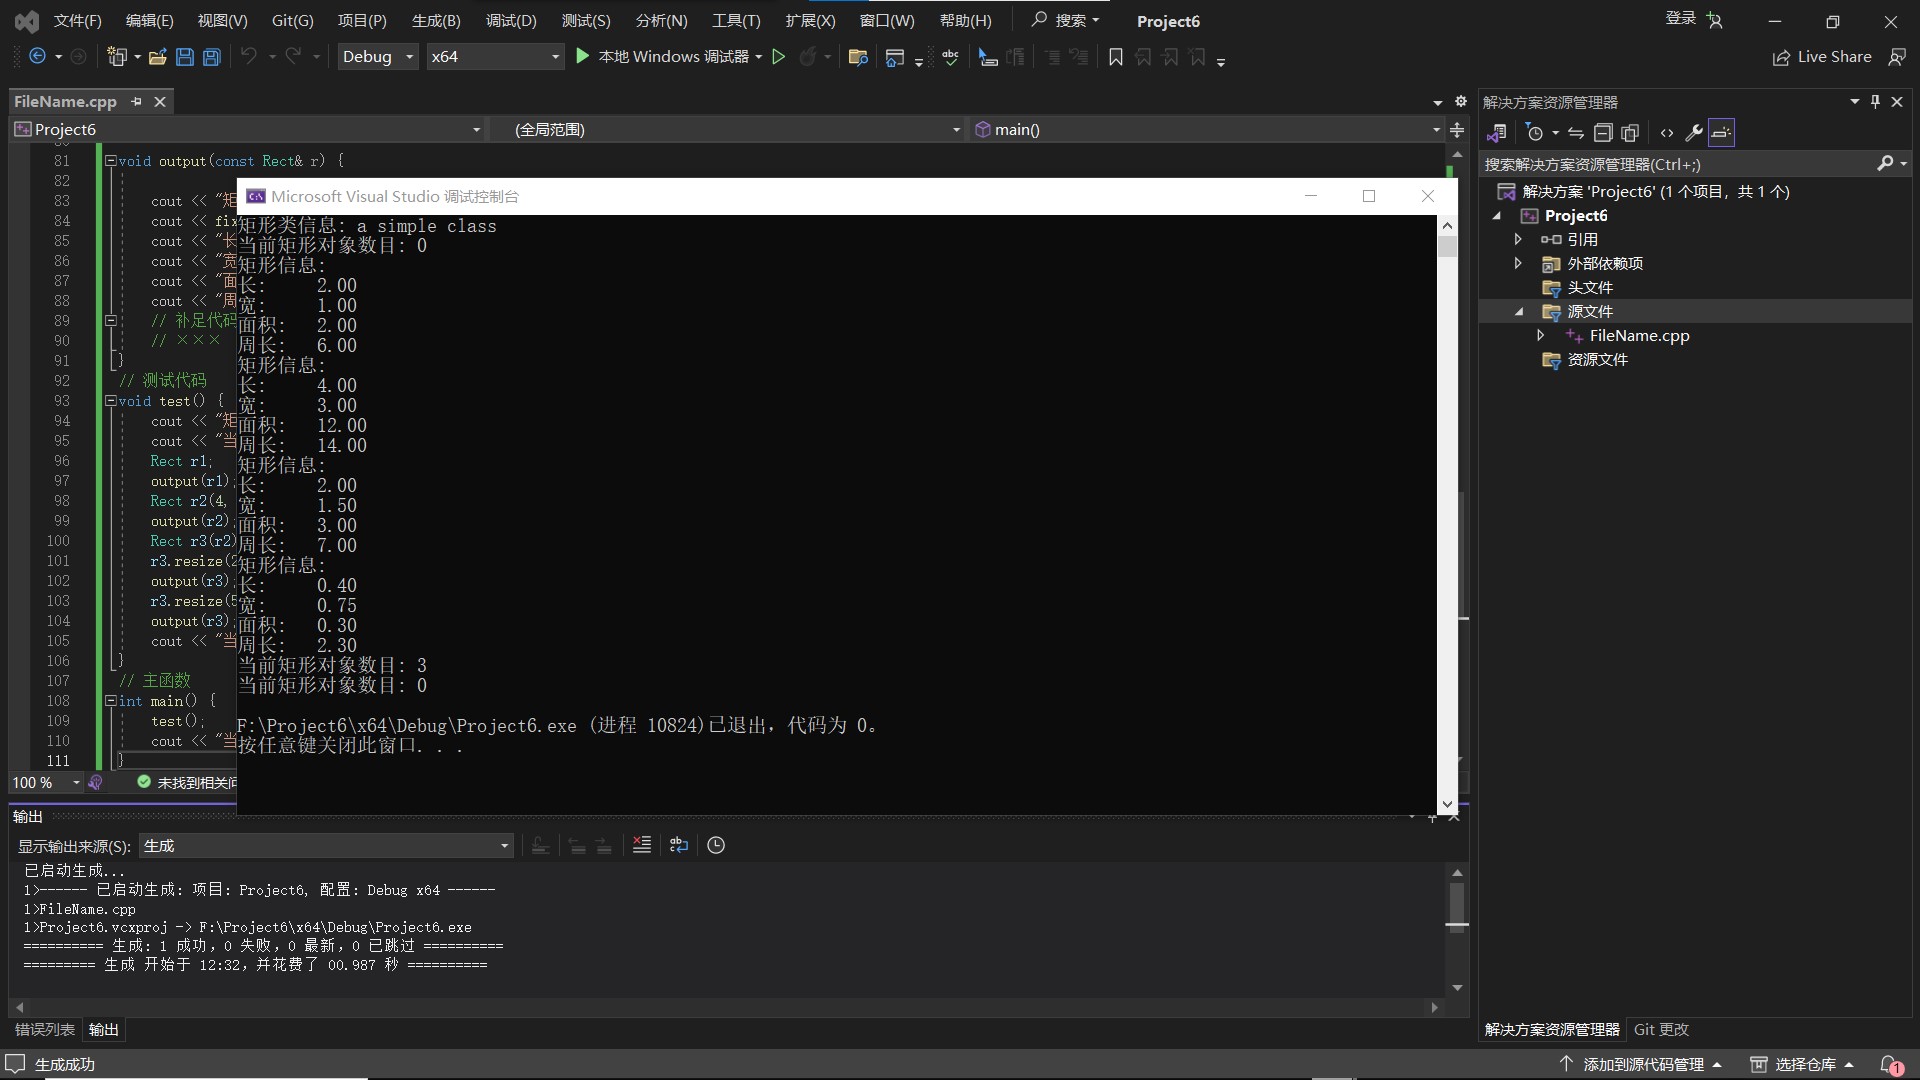The height and width of the screenshot is (1080, 1920).
Task: Toggle Preview Selected Items in Solution Explorer
Action: pyautogui.click(x=1721, y=133)
